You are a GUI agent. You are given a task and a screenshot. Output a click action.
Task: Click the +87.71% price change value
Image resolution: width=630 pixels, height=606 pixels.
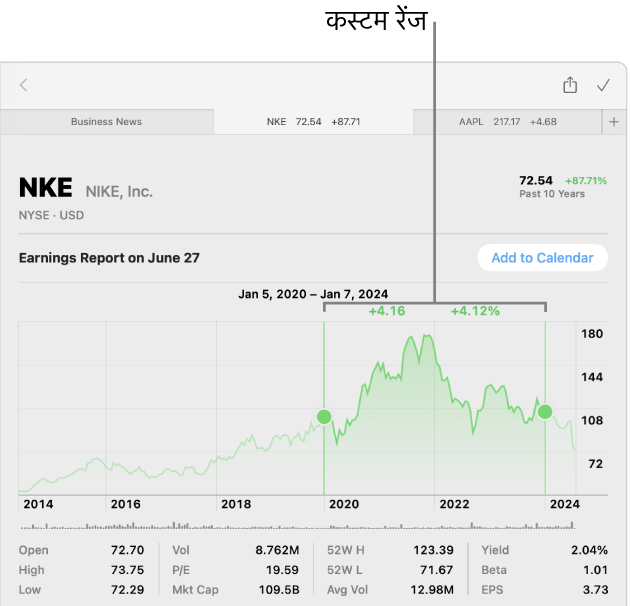[586, 181]
